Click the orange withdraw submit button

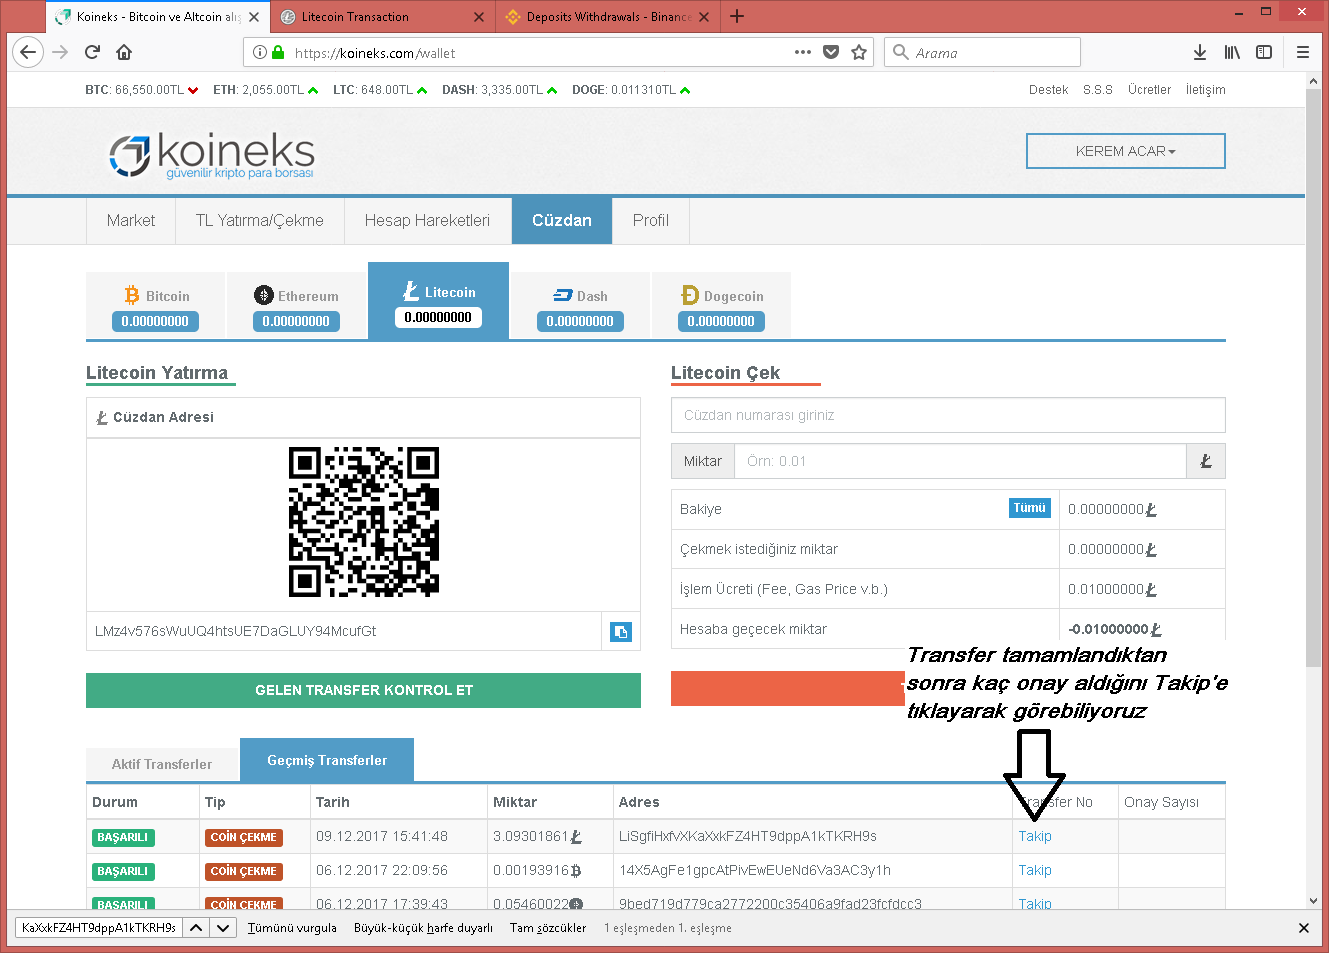click(787, 689)
